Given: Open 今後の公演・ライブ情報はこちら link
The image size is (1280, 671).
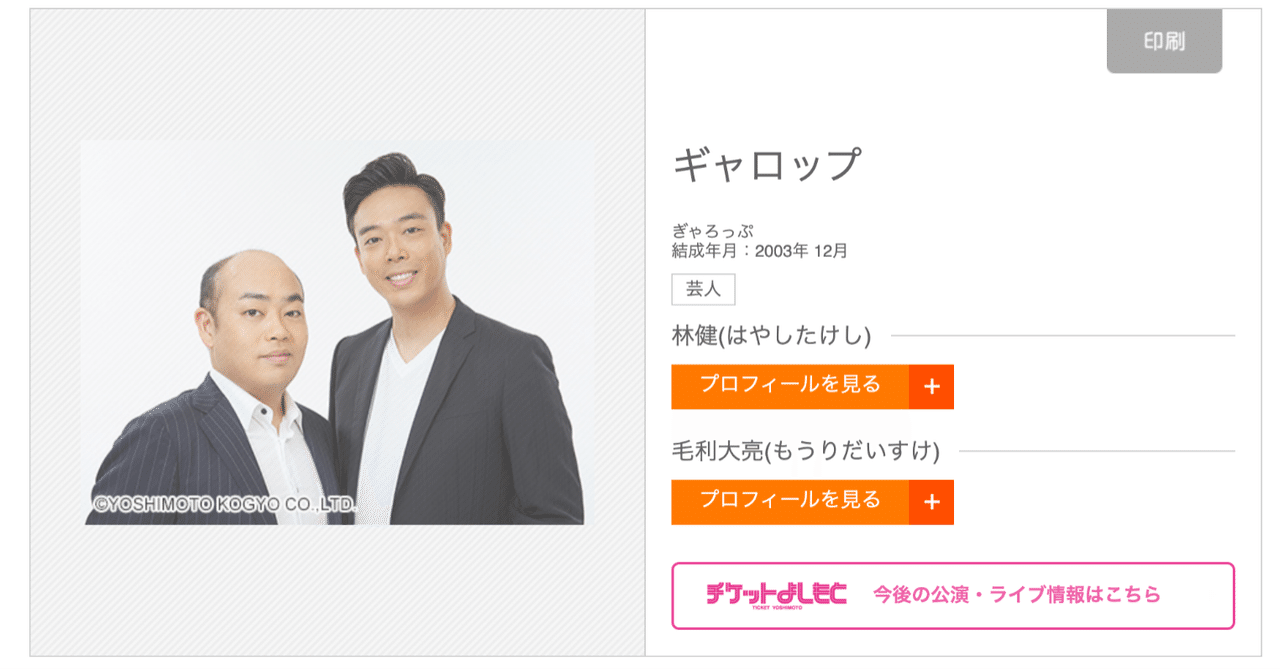Looking at the screenshot, I should pos(1017,595).
